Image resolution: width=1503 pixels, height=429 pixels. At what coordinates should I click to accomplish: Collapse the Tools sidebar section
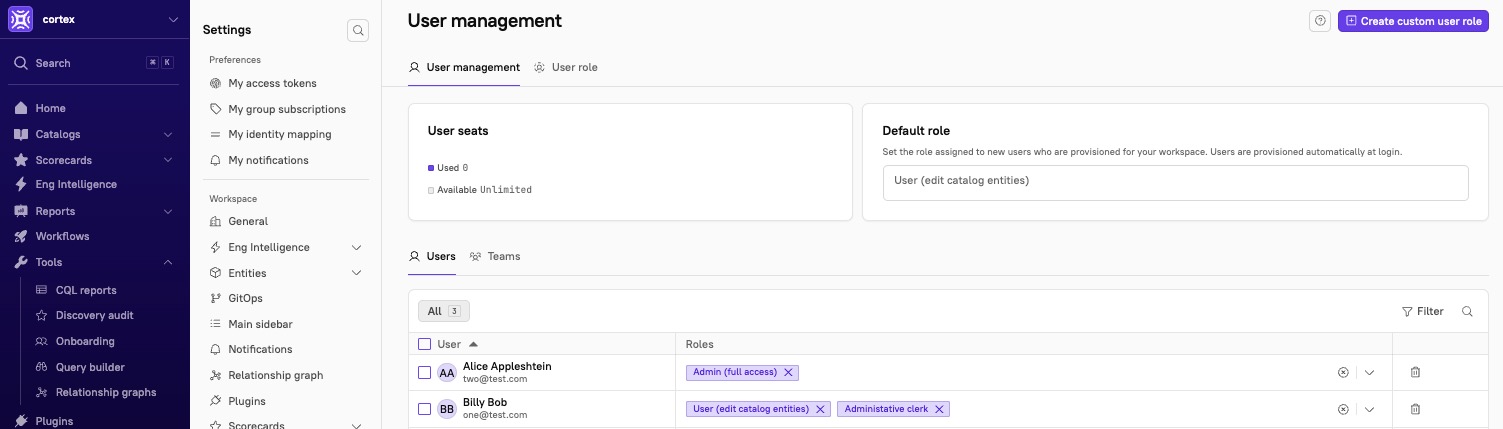168,263
